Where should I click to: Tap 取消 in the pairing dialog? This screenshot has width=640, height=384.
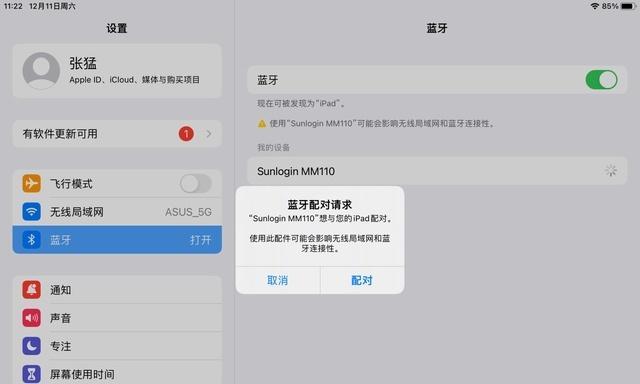(278, 280)
